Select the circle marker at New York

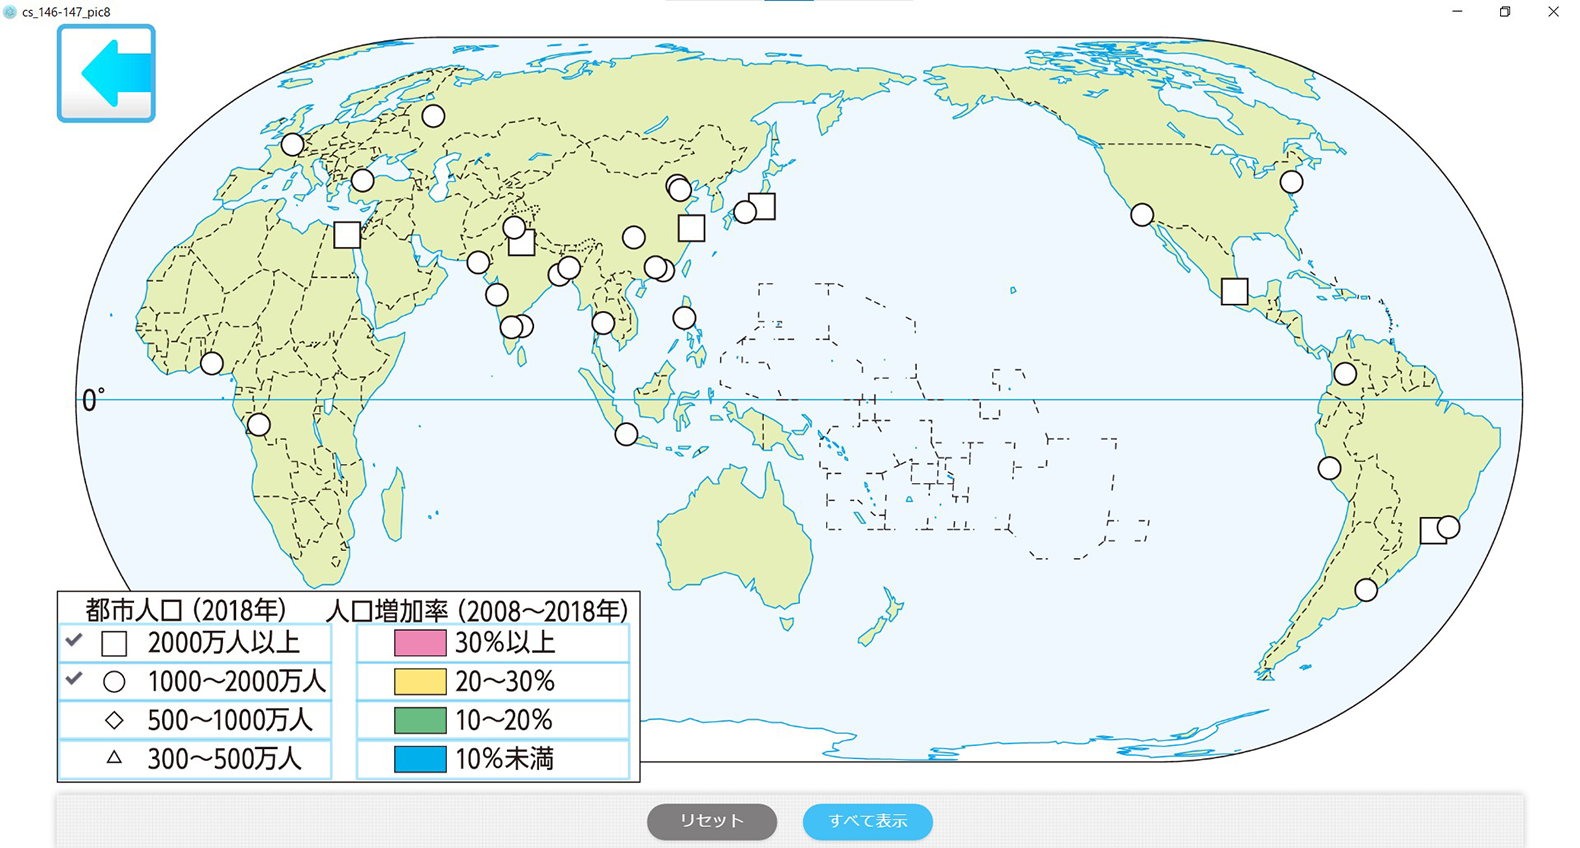[x=1291, y=183]
